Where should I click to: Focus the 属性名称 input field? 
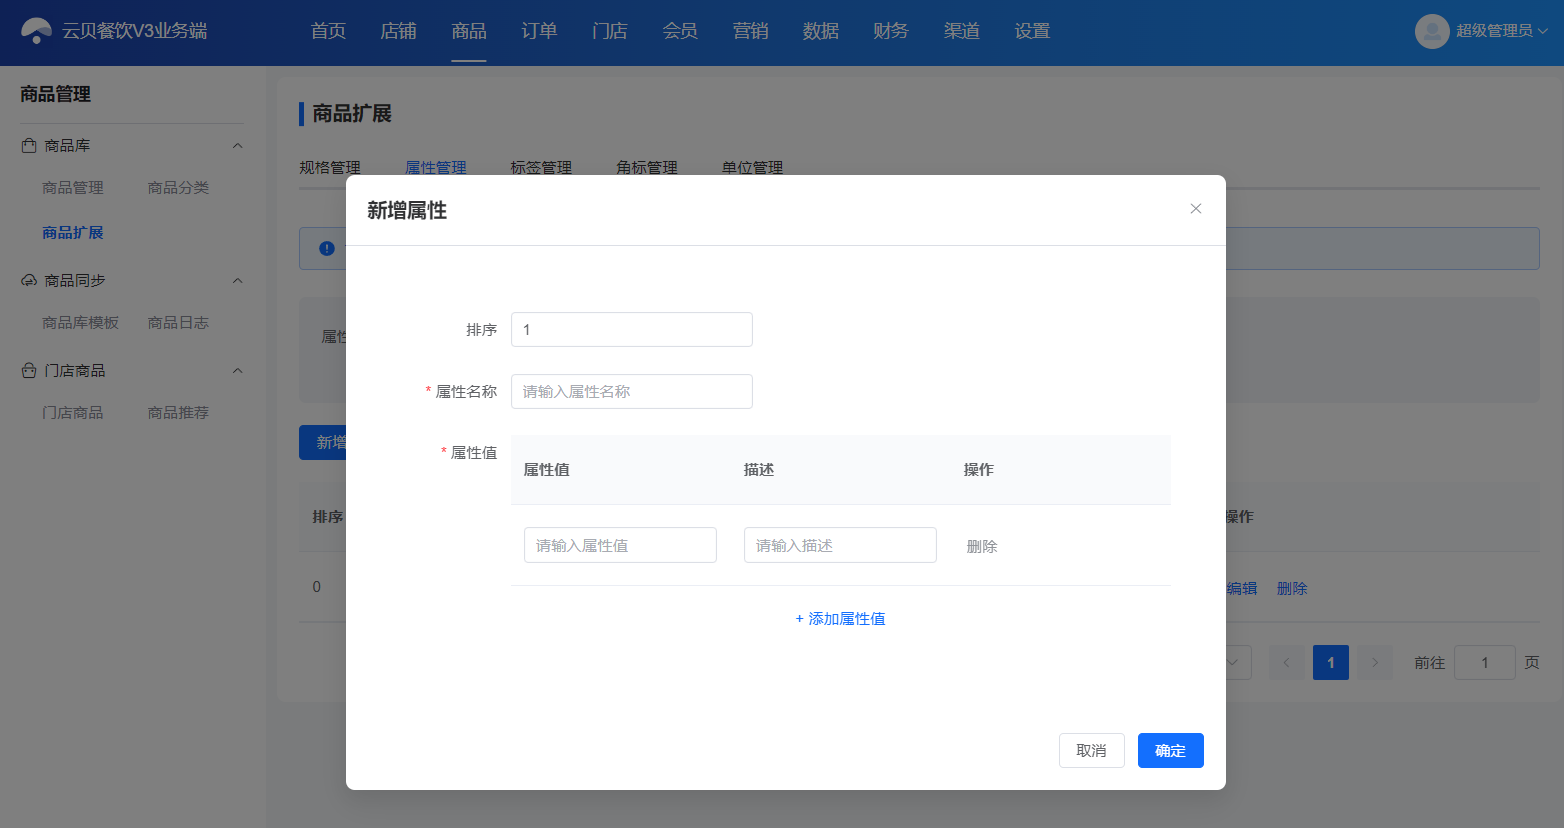click(x=632, y=392)
